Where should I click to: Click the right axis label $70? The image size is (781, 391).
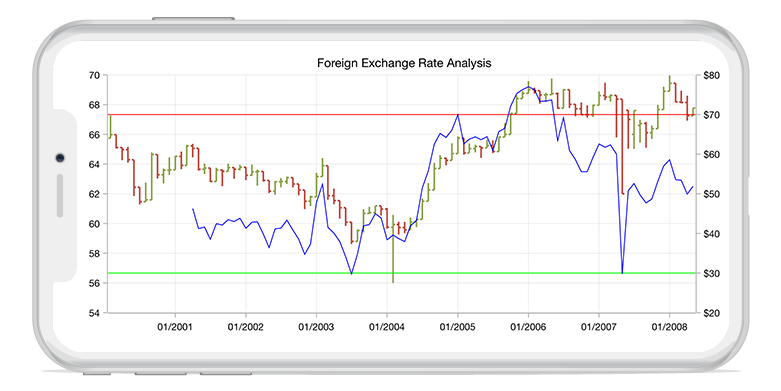(x=711, y=115)
